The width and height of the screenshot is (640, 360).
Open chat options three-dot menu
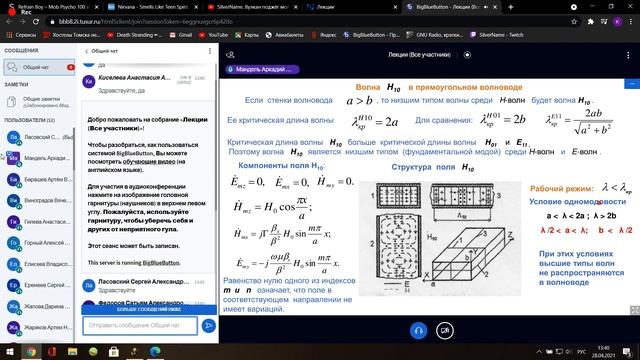(210, 51)
